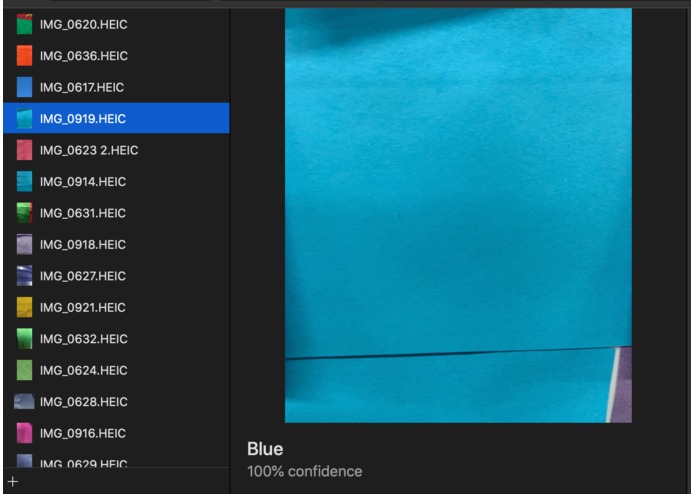This screenshot has width=695, height=494.
Task: Select IMG_0916.HEIC file row
Action: point(117,433)
